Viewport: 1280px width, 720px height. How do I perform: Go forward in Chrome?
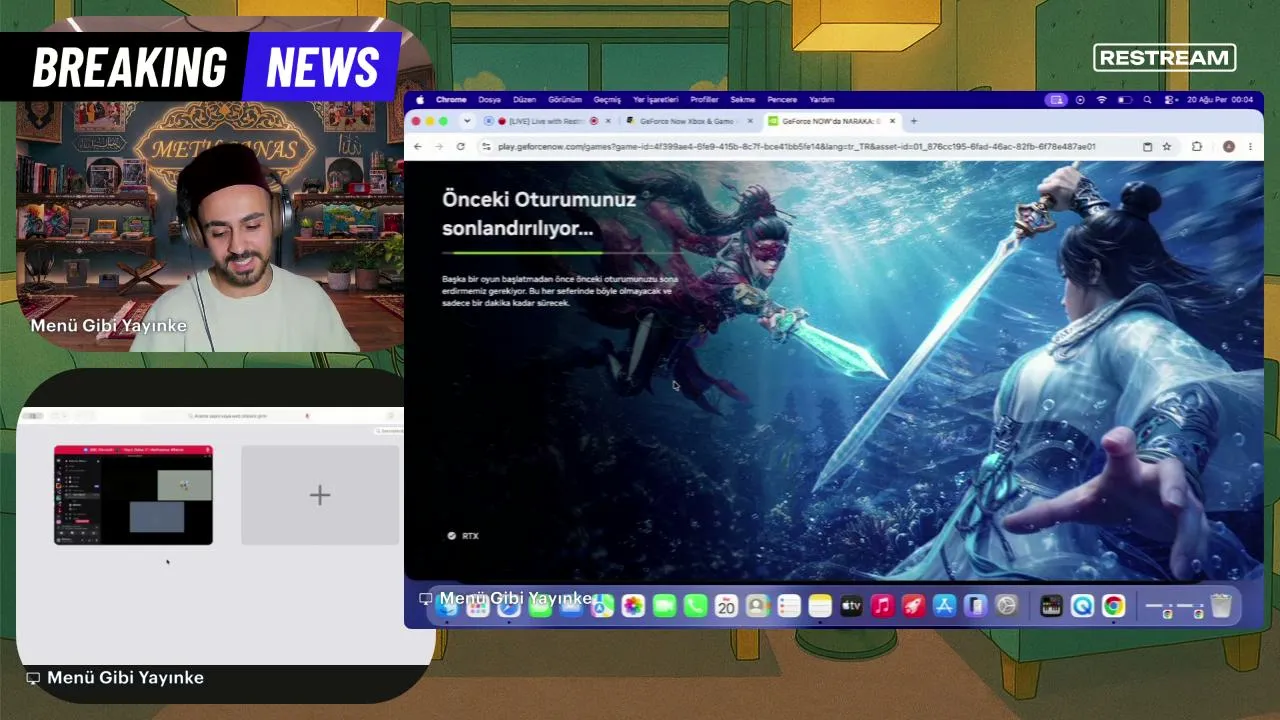click(439, 146)
